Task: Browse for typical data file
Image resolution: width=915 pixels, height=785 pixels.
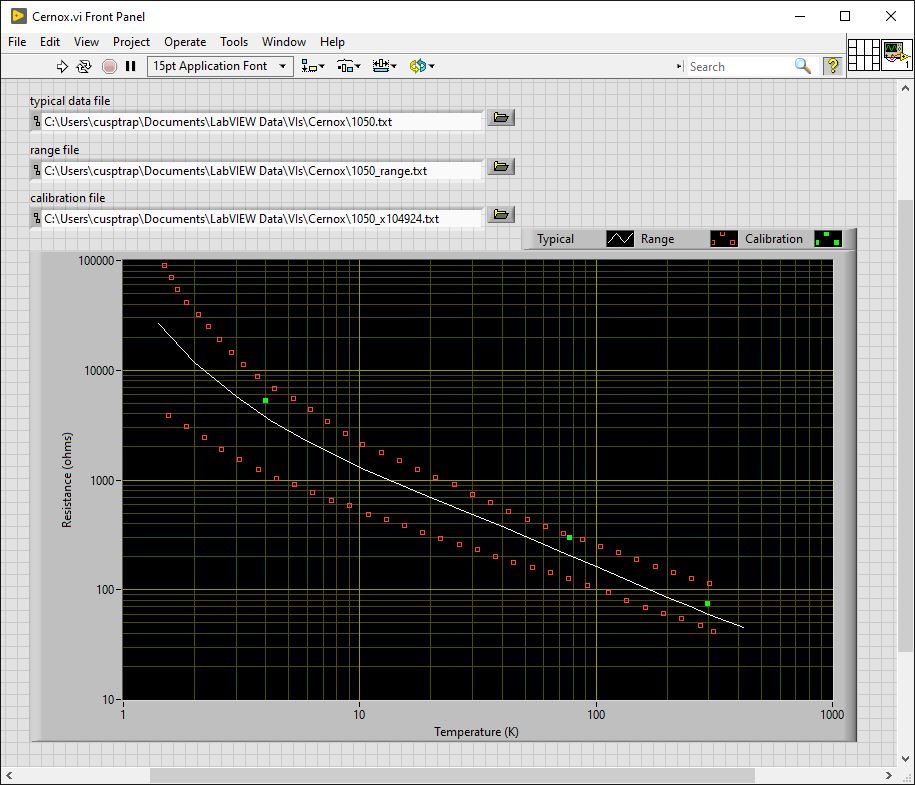Action: (x=501, y=118)
